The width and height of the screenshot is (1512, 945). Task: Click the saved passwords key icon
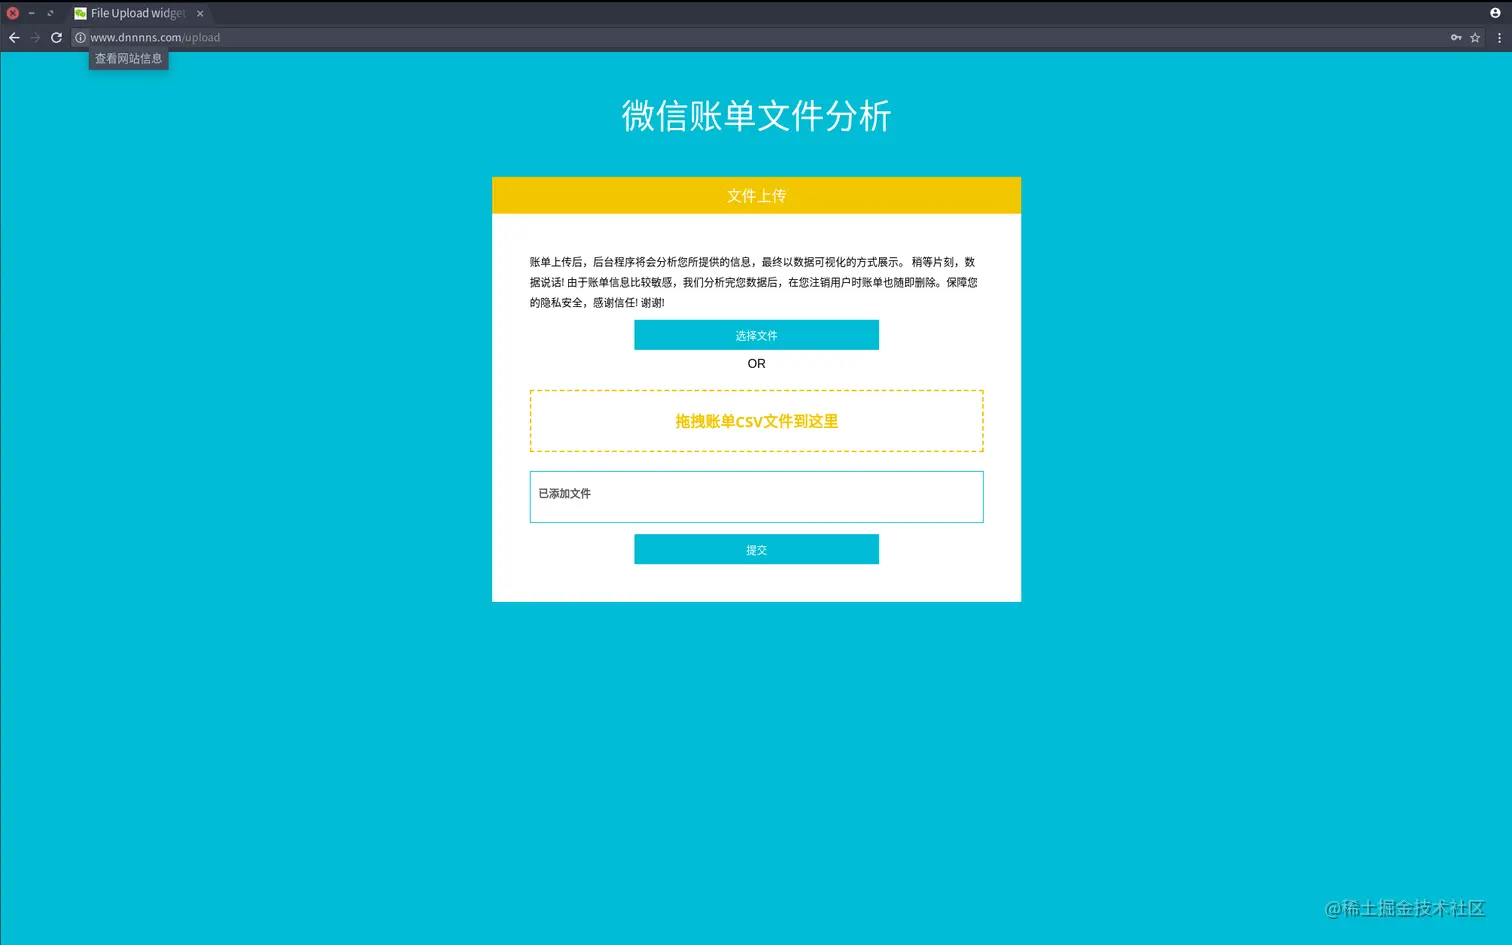[1456, 37]
